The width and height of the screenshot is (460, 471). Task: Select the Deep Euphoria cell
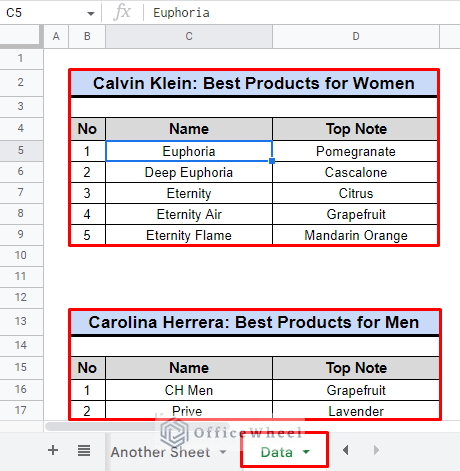(189, 172)
